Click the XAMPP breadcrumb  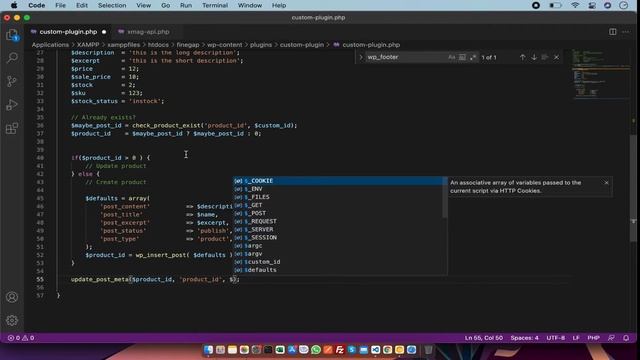tap(88, 45)
